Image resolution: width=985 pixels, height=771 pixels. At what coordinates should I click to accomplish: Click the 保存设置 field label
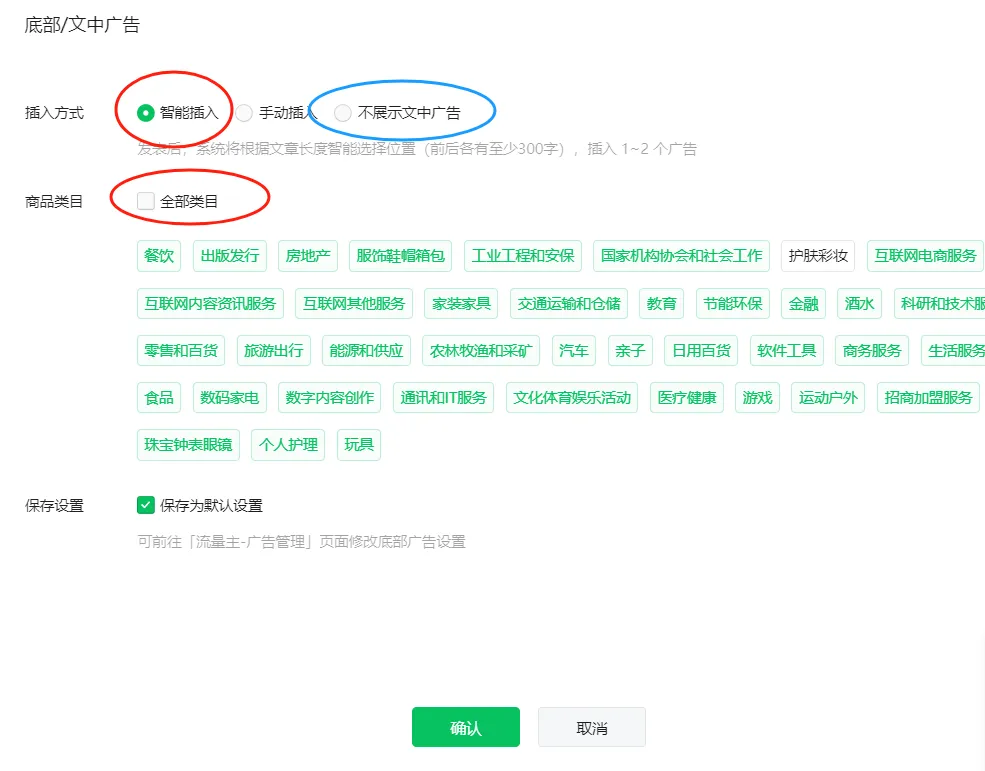[x=54, y=506]
